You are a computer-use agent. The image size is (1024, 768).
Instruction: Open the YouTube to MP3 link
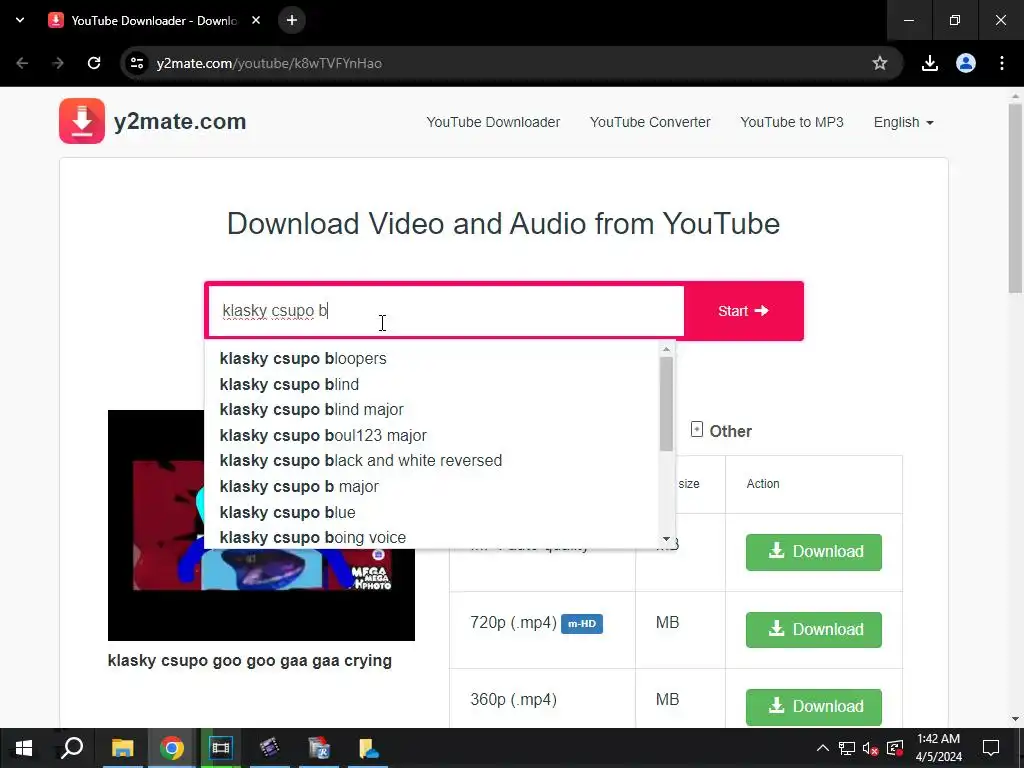[792, 122]
